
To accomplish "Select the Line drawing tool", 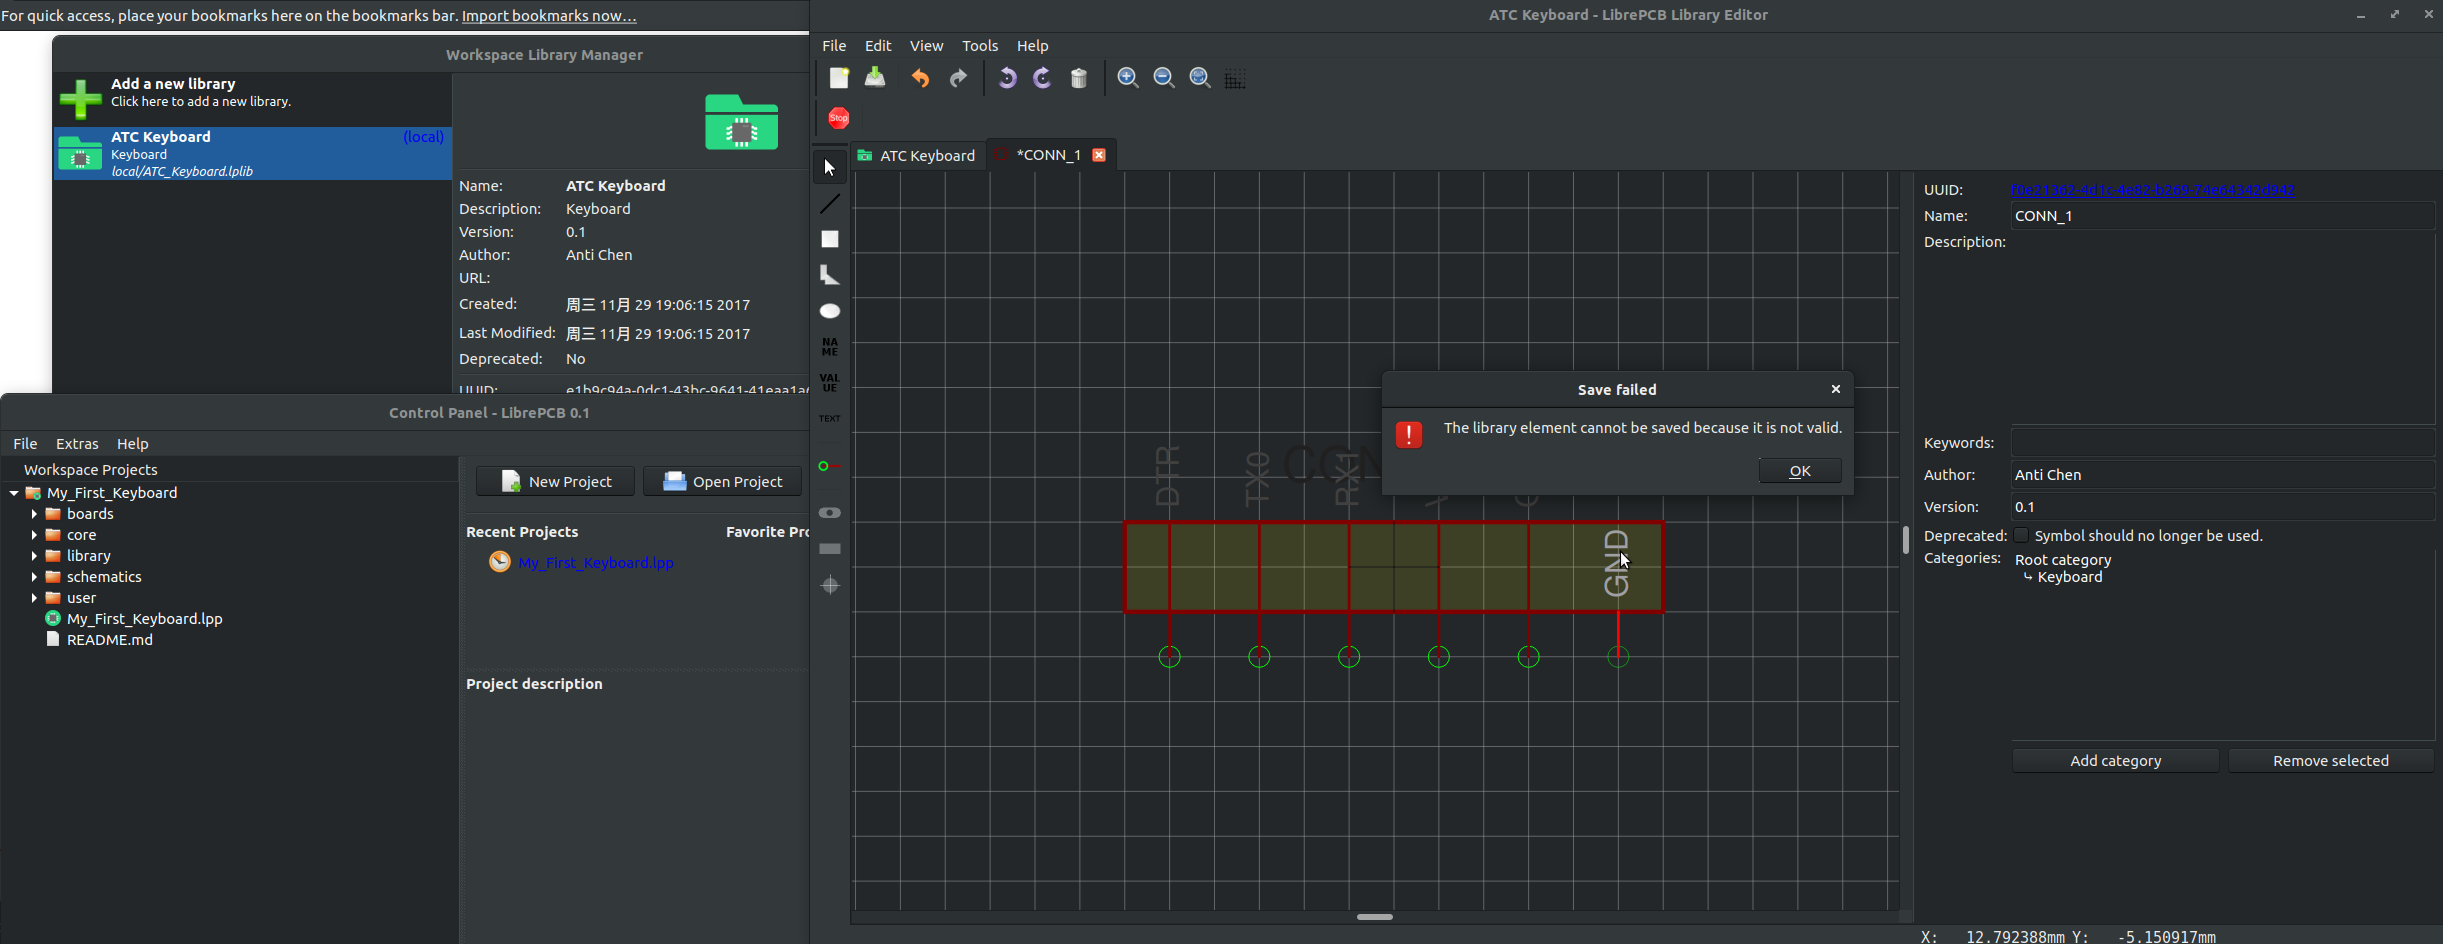I will point(830,203).
